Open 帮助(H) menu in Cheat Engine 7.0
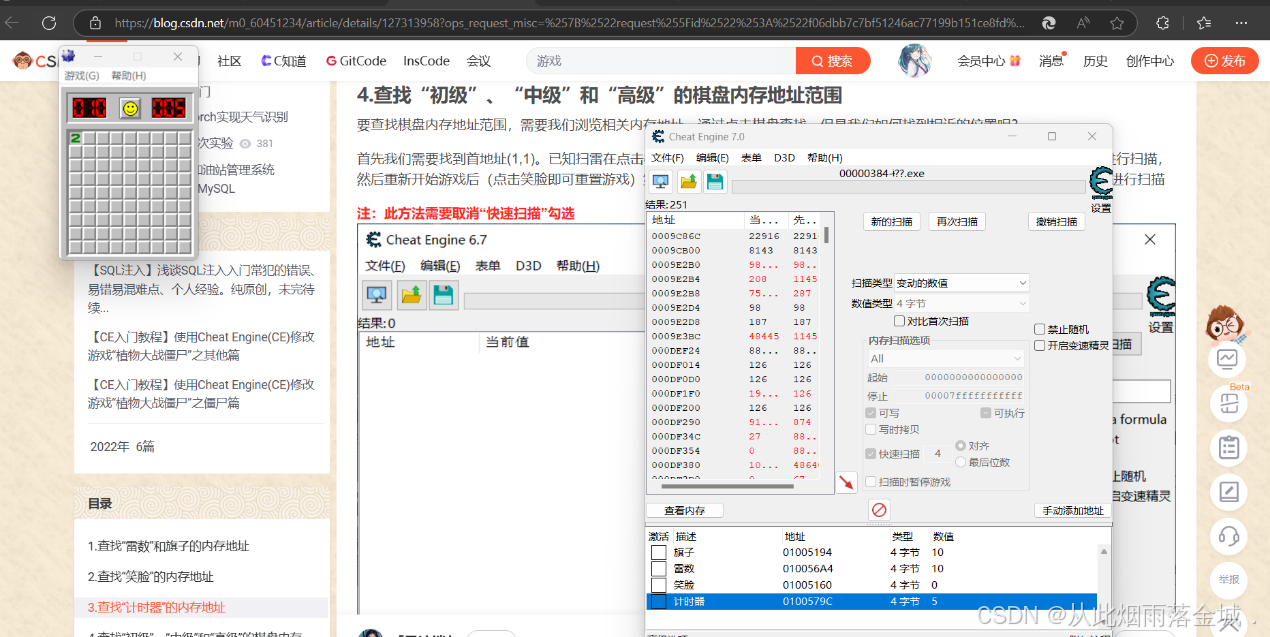This screenshot has height=637, width=1270. click(x=825, y=158)
